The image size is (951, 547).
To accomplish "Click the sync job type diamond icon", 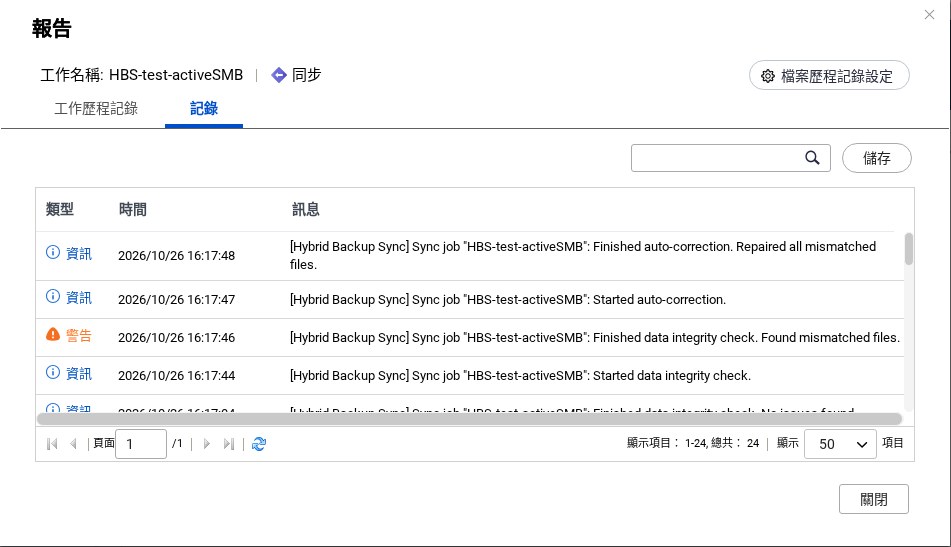I will pyautogui.click(x=279, y=75).
